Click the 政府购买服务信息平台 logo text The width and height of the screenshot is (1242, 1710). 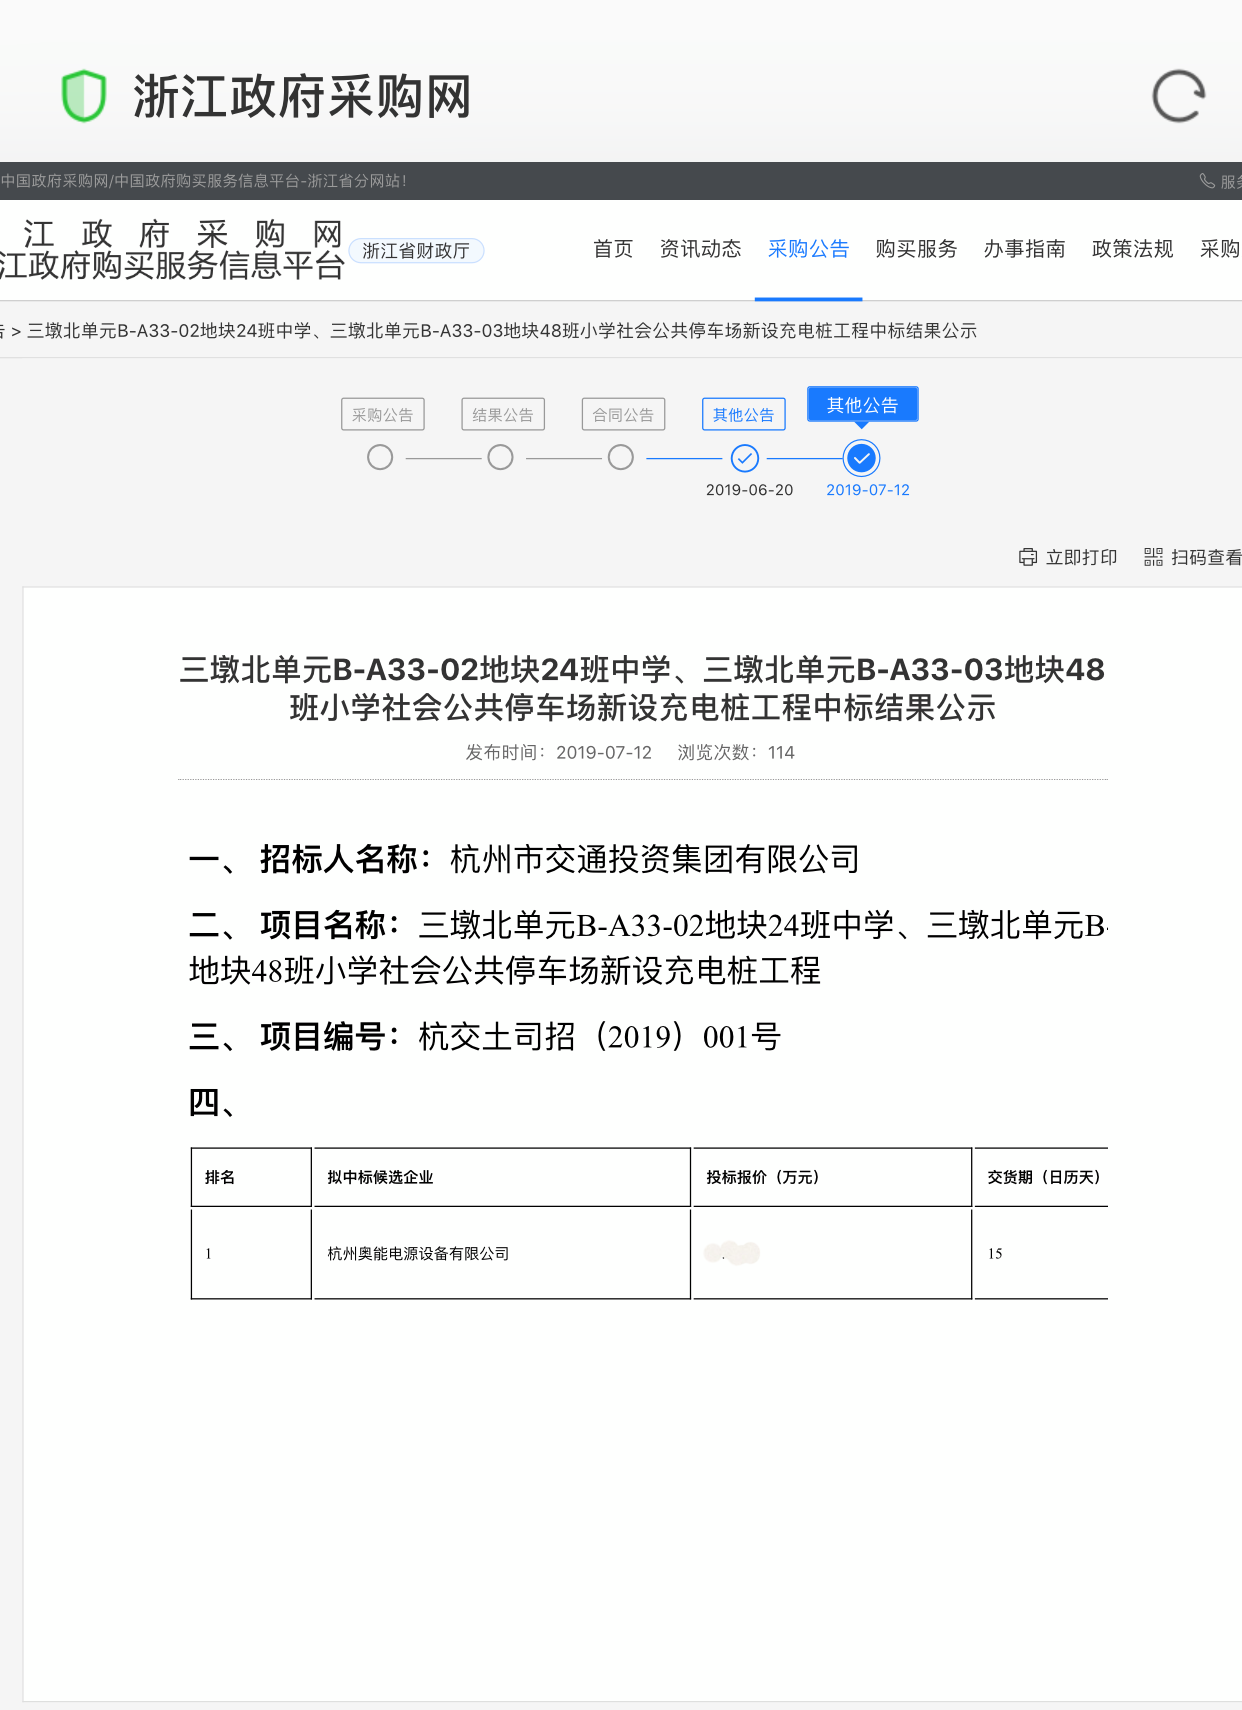pyautogui.click(x=172, y=266)
